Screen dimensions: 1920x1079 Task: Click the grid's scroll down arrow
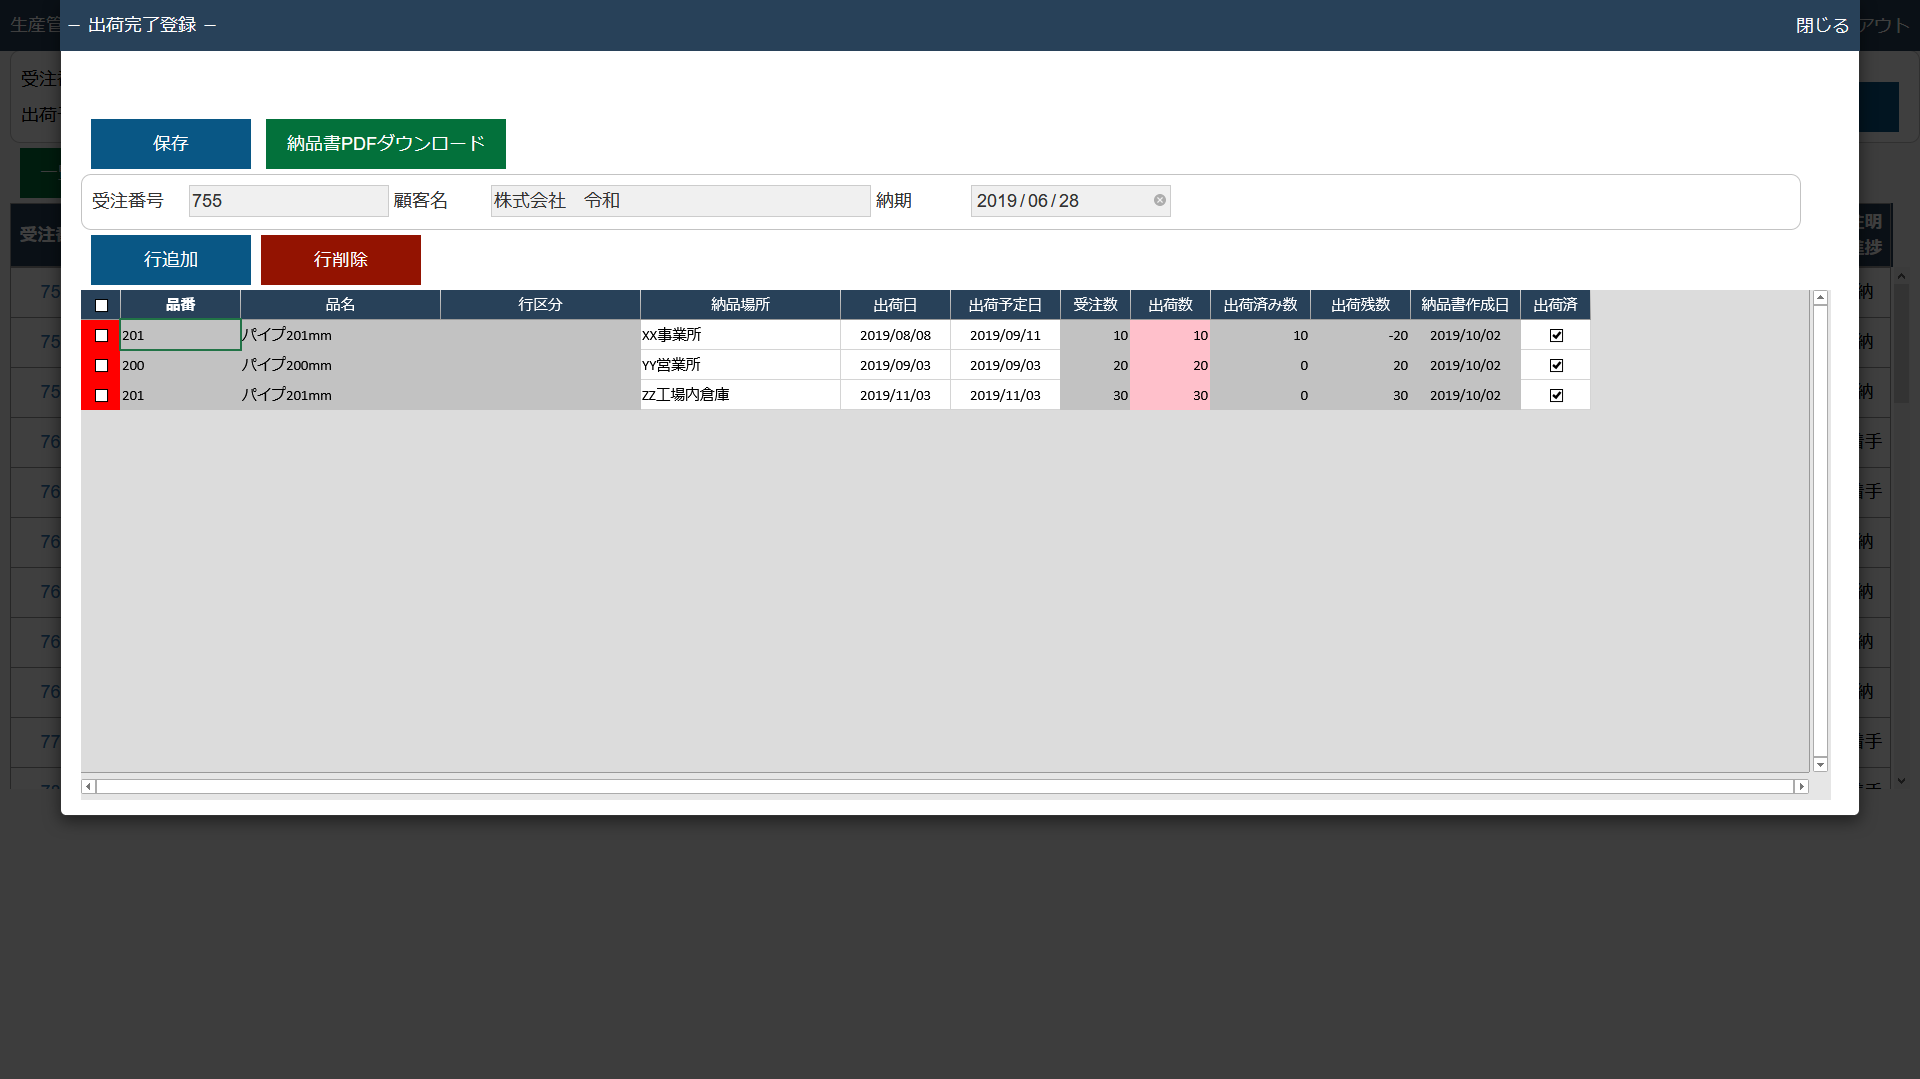(1820, 764)
